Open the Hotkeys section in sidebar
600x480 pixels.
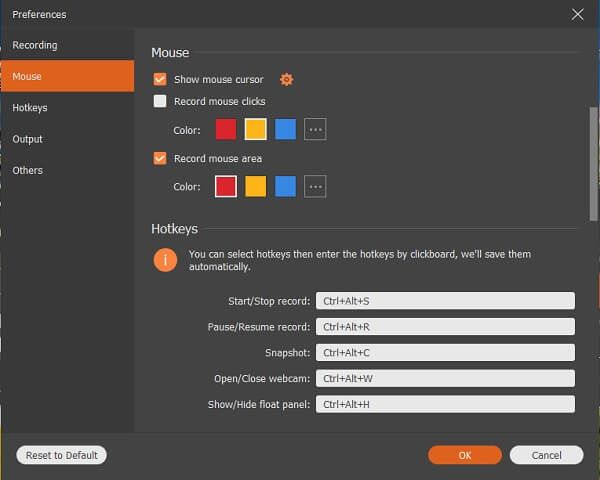coord(30,107)
